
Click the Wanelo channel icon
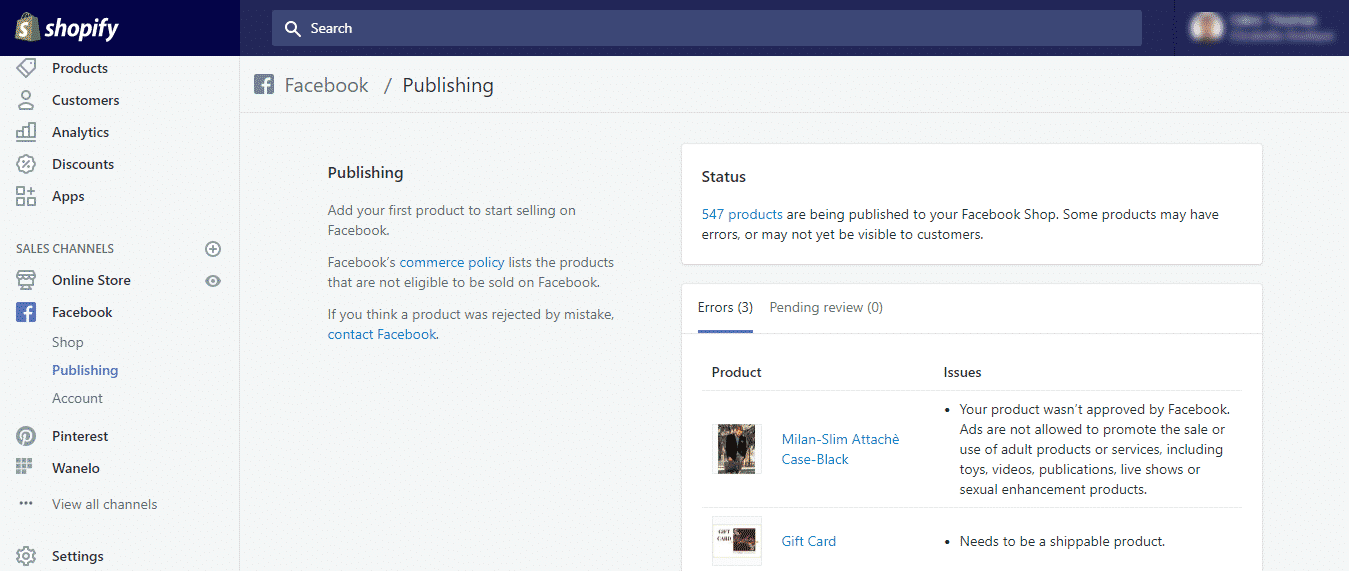pyautogui.click(x=26, y=468)
